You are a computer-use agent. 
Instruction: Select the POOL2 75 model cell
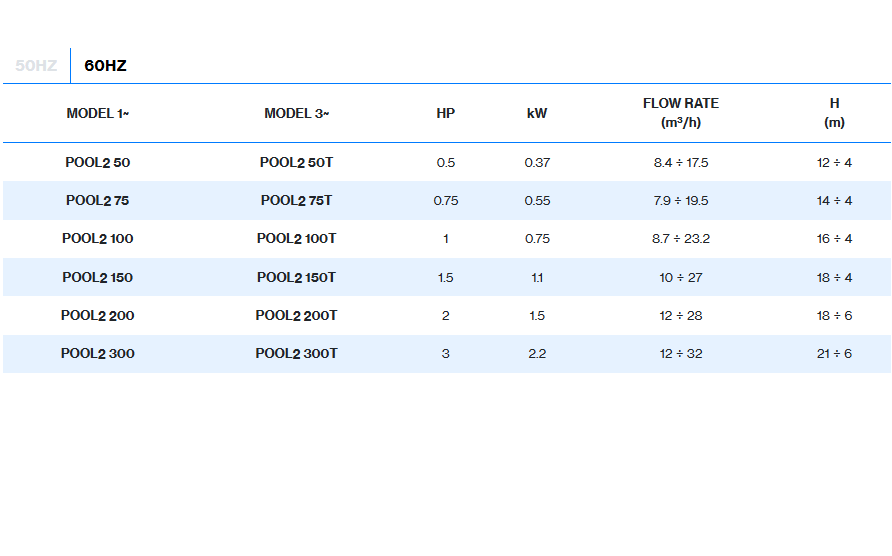coord(97,201)
